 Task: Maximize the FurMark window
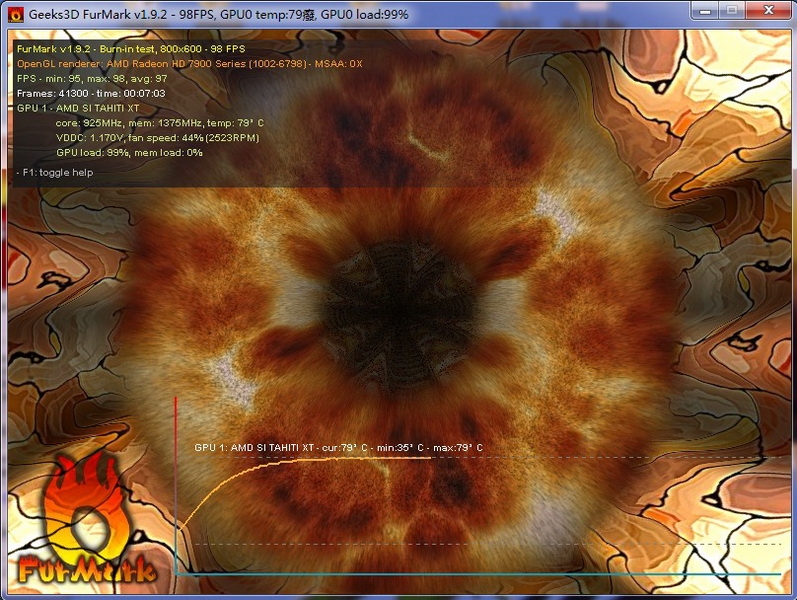pos(732,10)
